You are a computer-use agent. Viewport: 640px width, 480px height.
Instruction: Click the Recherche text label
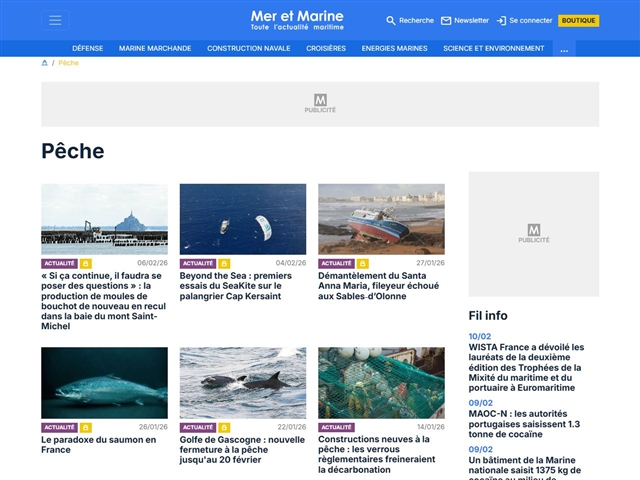(x=416, y=20)
